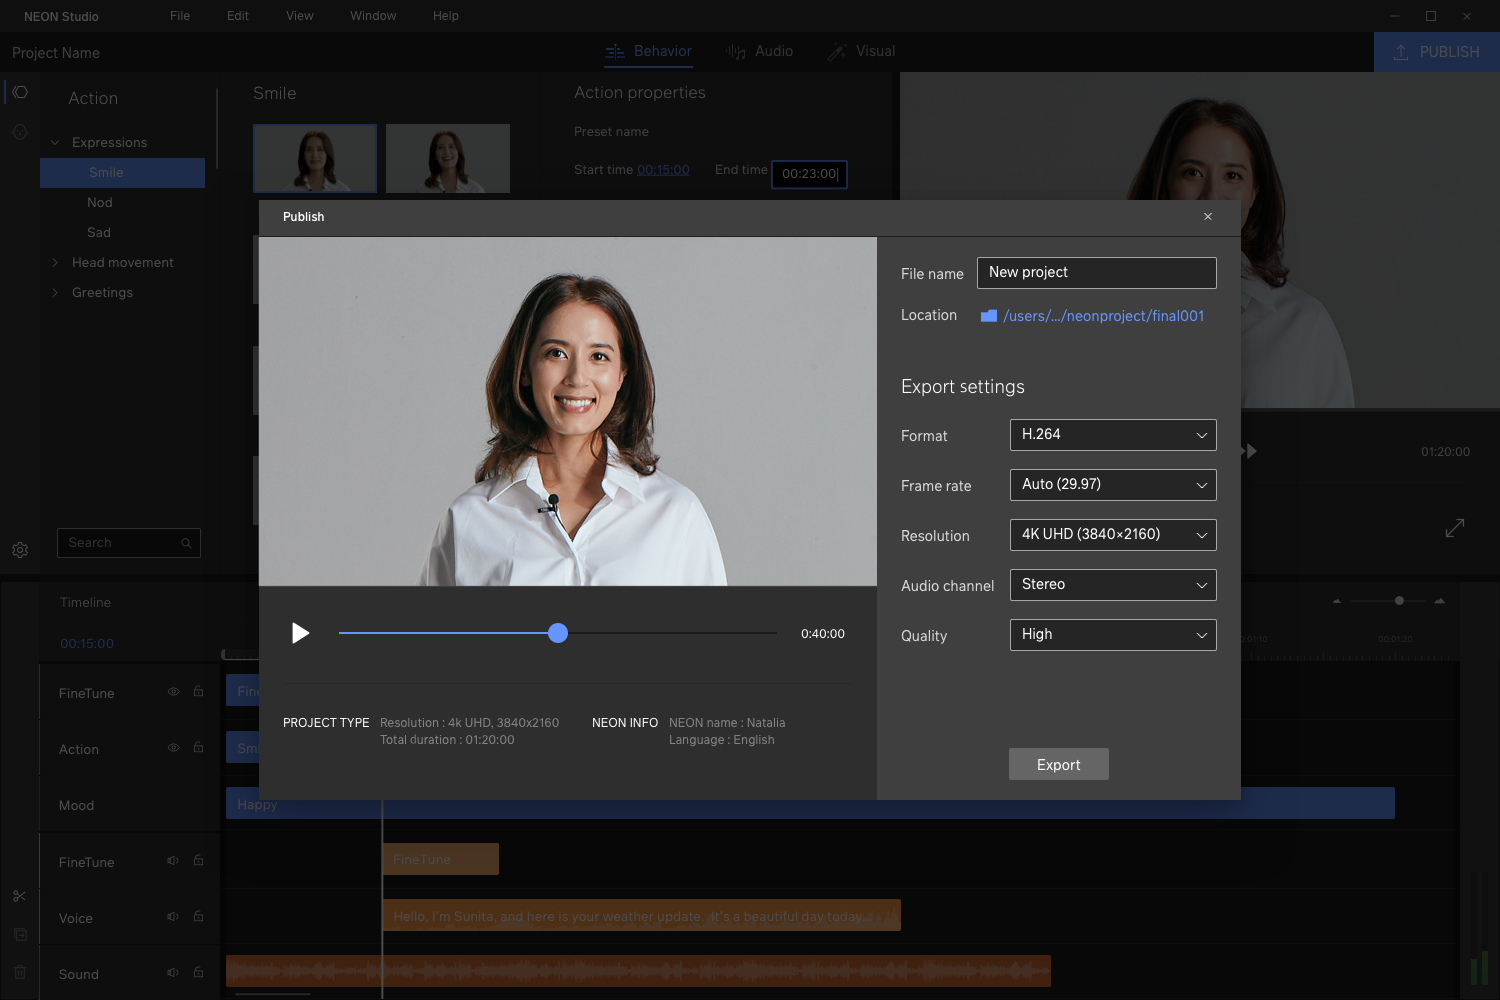Click the Export button
The image size is (1500, 1000).
pyautogui.click(x=1059, y=764)
